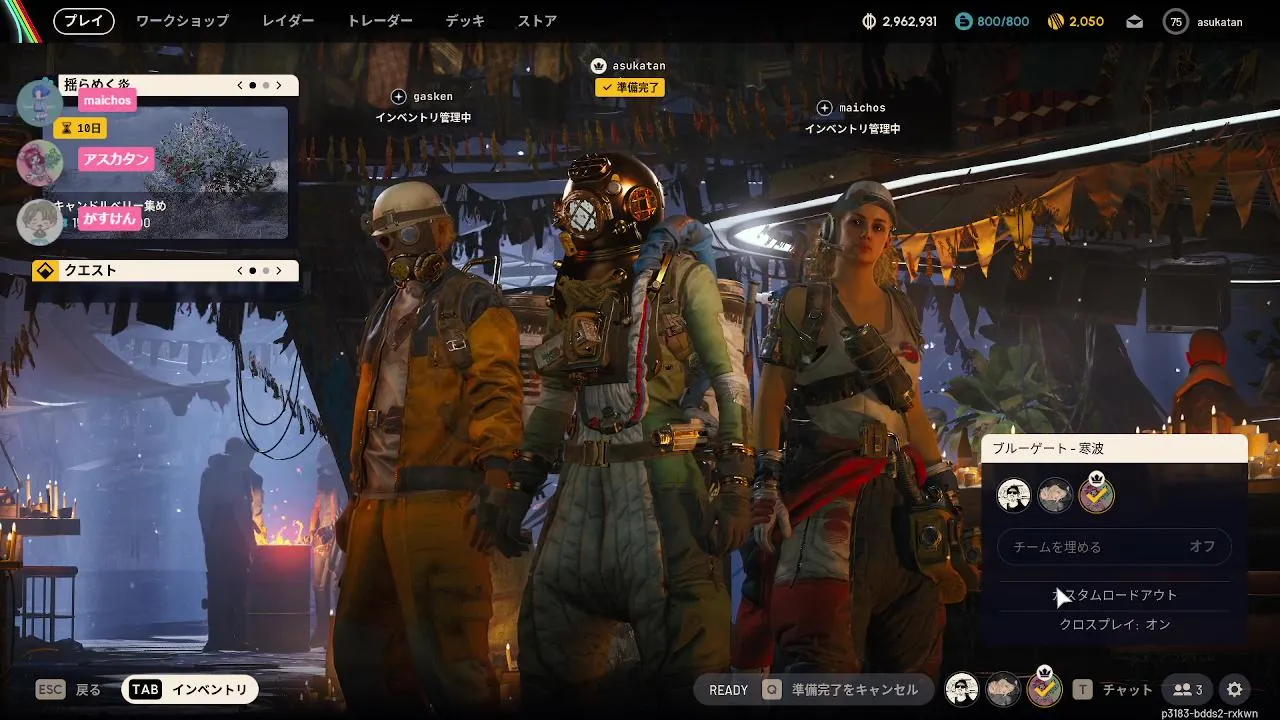This screenshot has width=1280, height=720.
Task: Click the coin currency icon beside 2,962,931
Action: pyautogui.click(x=869, y=21)
